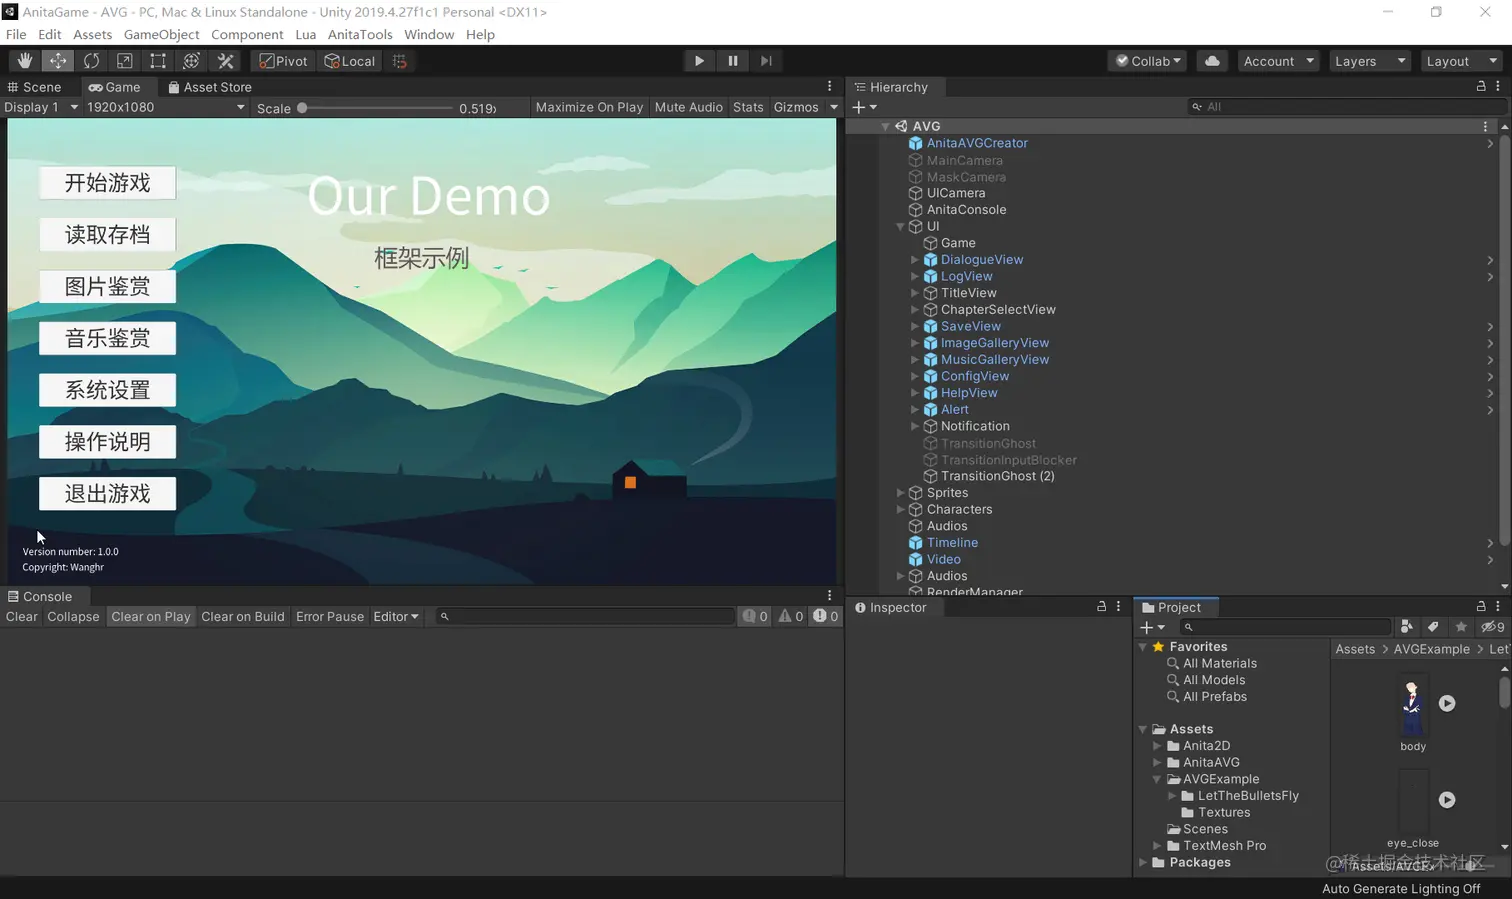Open the 1920x1080 resolution dropdown
Image resolution: width=1512 pixels, height=899 pixels.
(165, 107)
